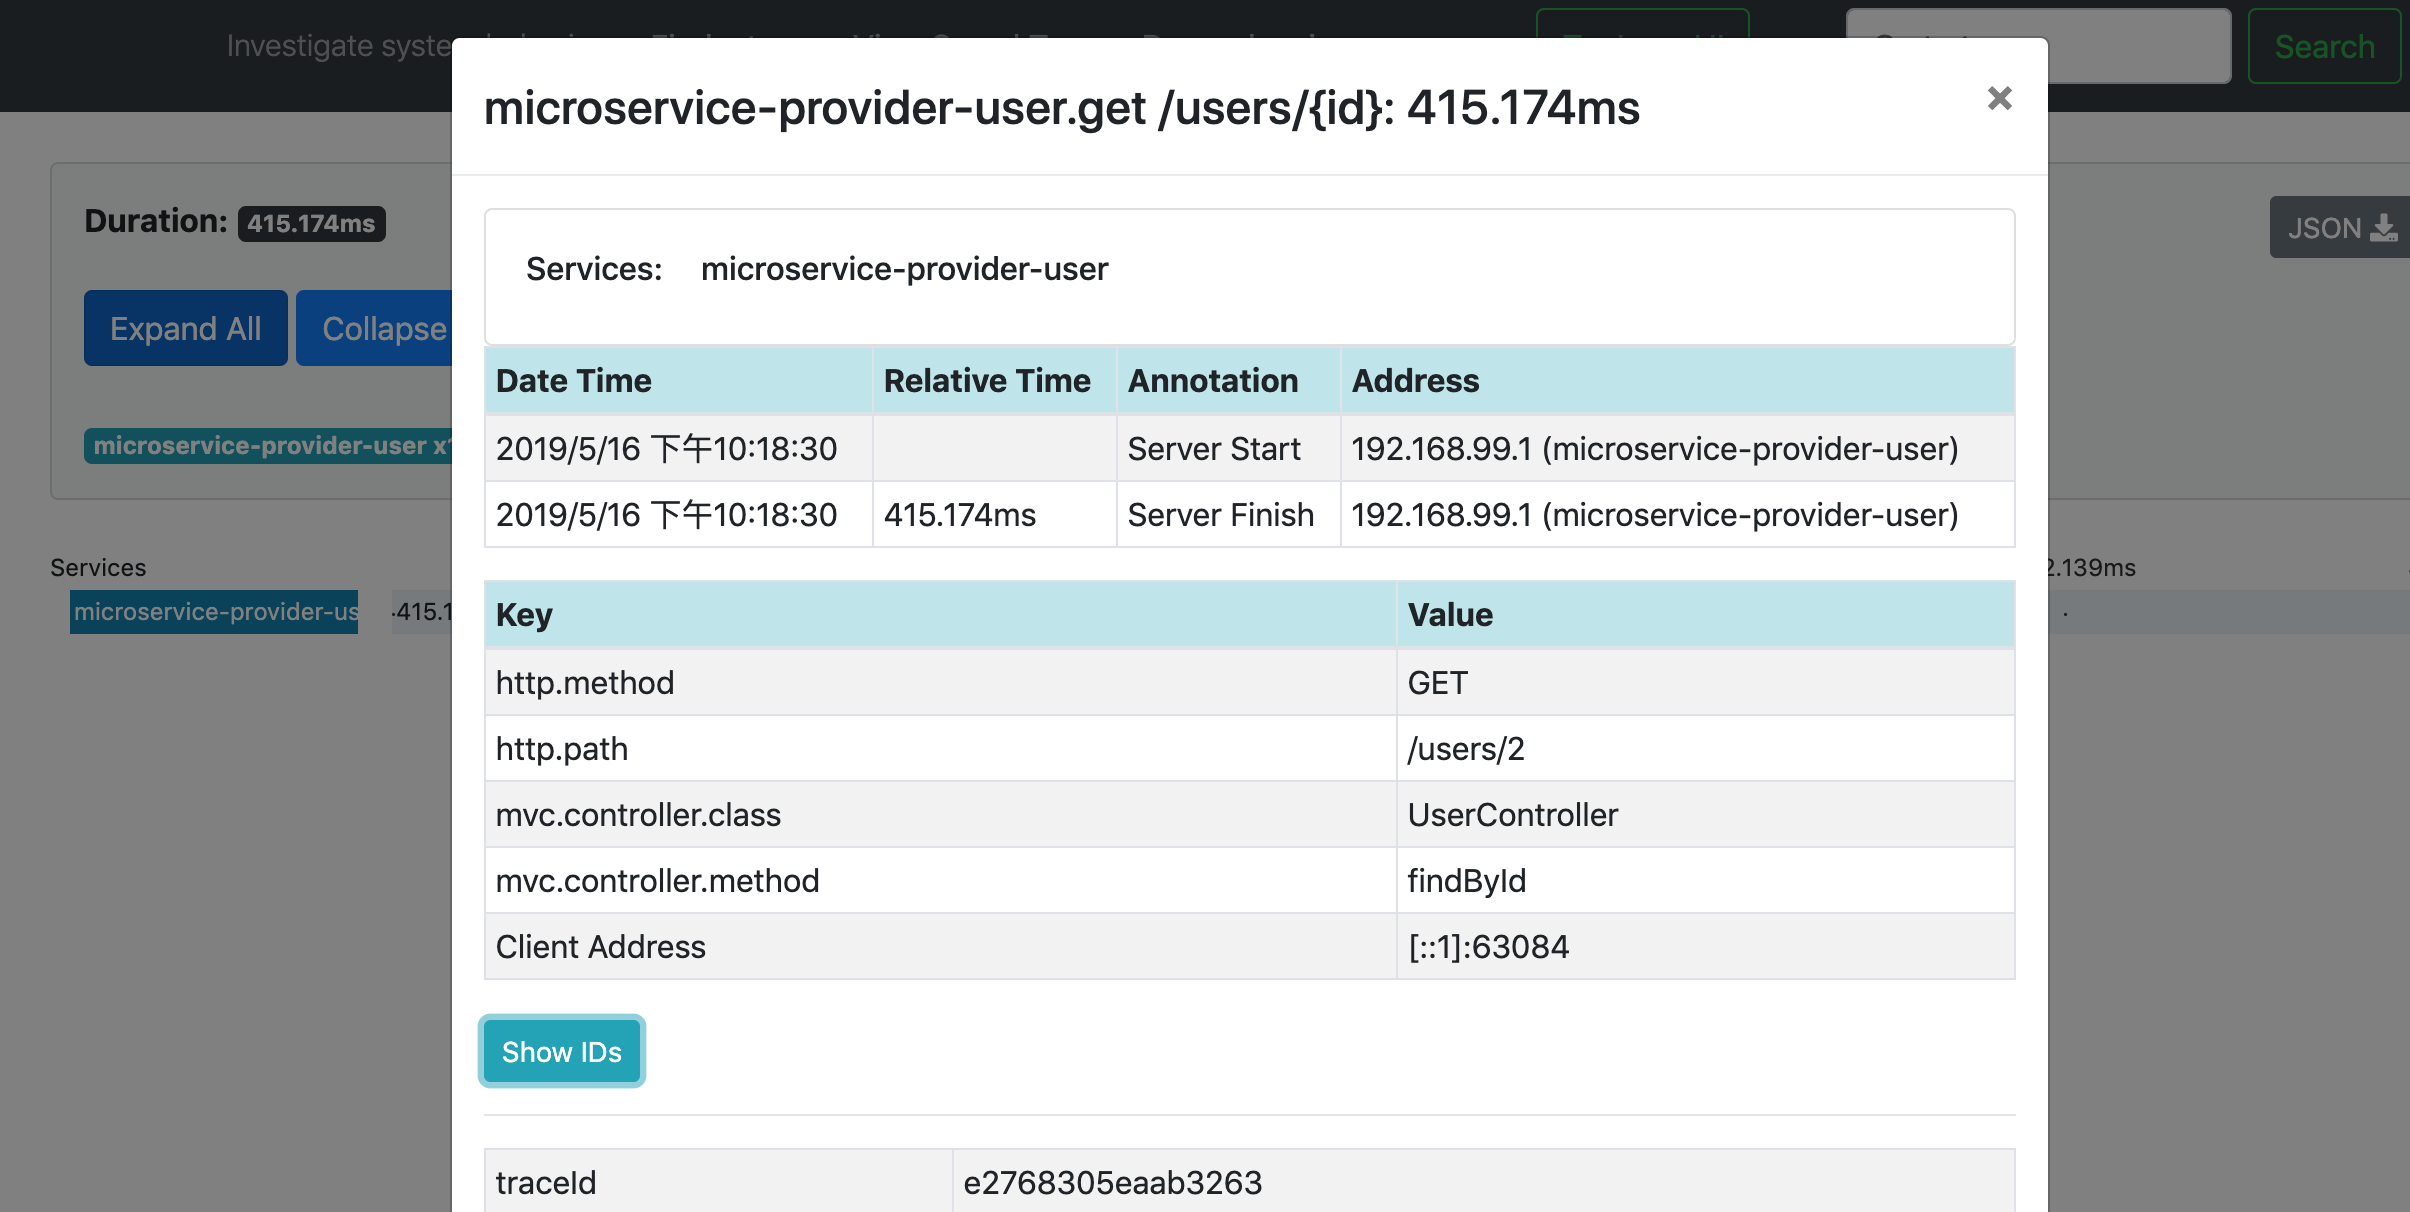Close the span detail dialog
2410x1212 pixels.
coord(1999,98)
